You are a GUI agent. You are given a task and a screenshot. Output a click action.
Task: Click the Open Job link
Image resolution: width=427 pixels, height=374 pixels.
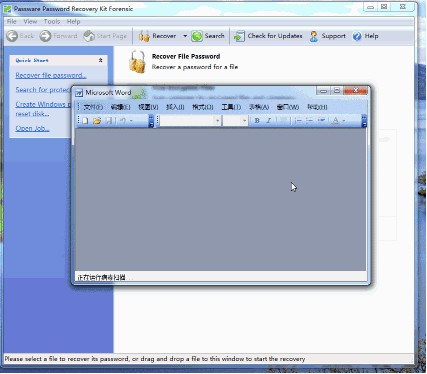click(32, 128)
